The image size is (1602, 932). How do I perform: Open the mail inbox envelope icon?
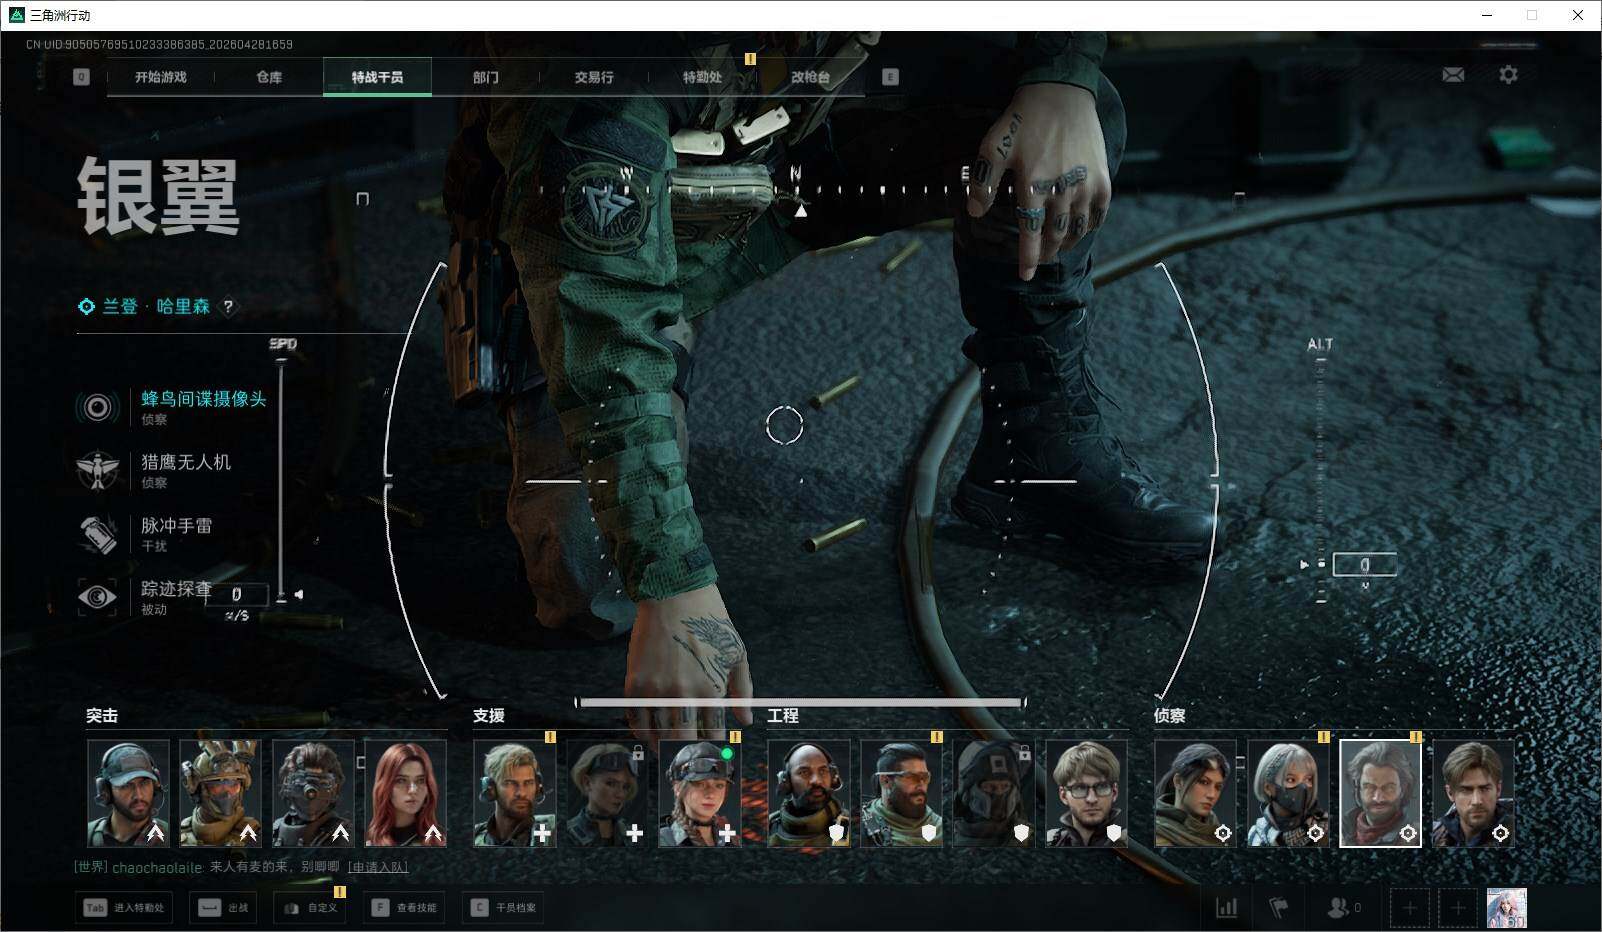click(1453, 75)
